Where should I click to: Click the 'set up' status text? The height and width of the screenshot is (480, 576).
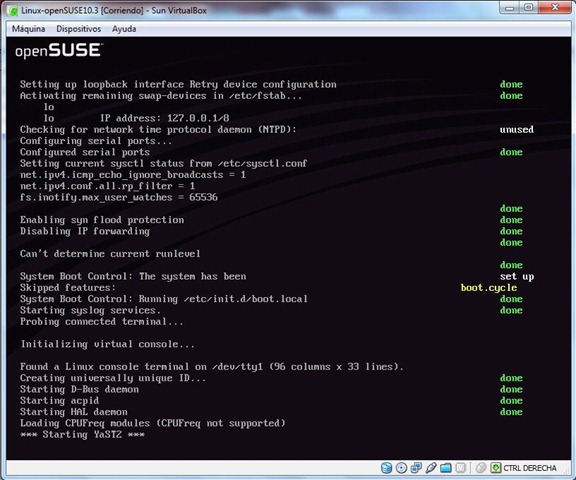[x=517, y=277]
